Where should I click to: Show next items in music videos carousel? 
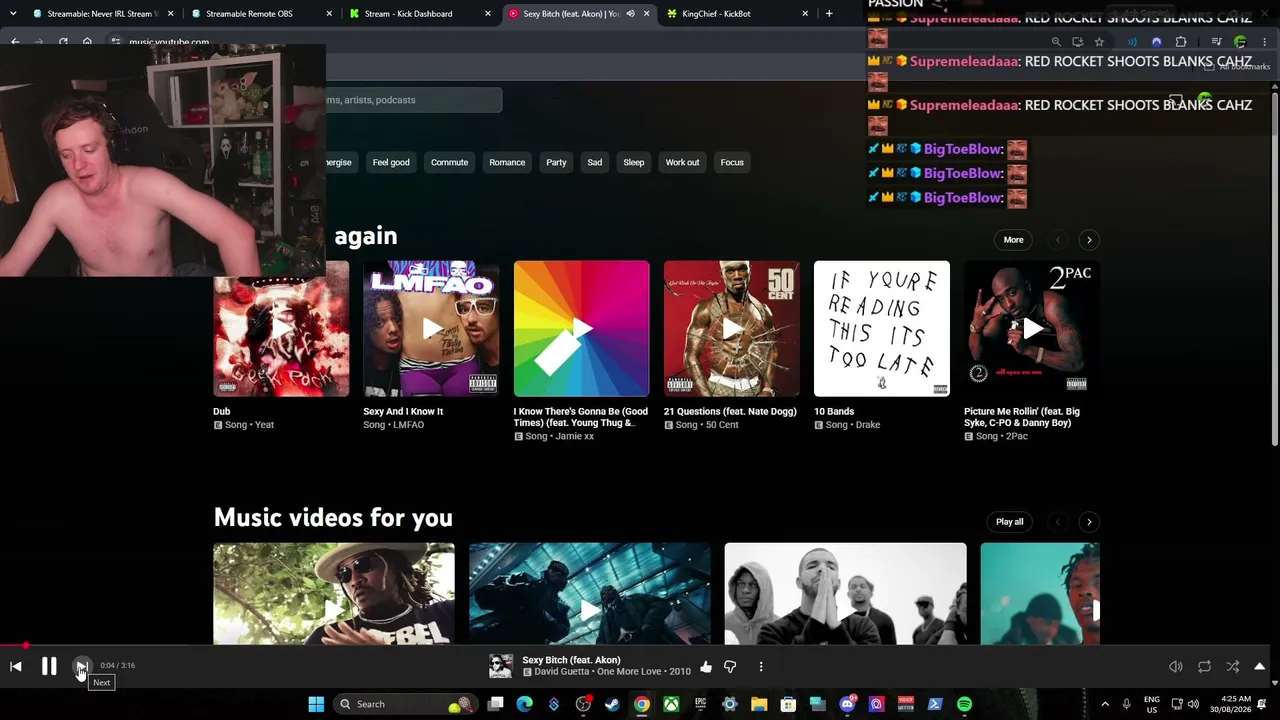click(1089, 522)
